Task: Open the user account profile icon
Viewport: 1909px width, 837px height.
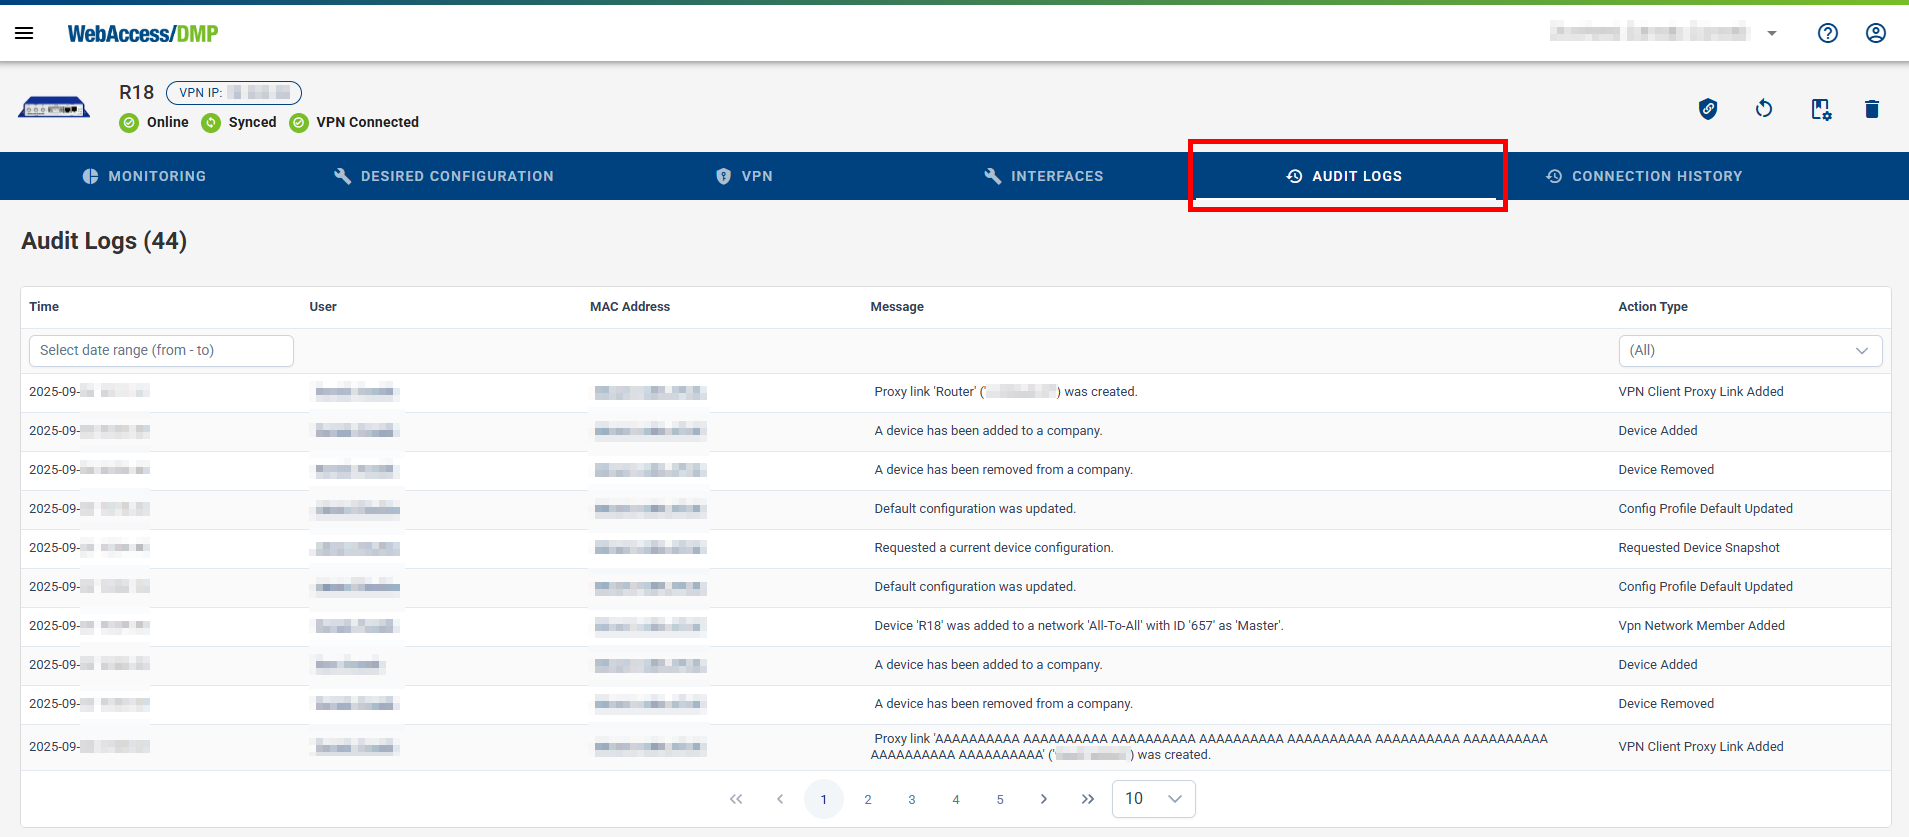Action: (1875, 33)
